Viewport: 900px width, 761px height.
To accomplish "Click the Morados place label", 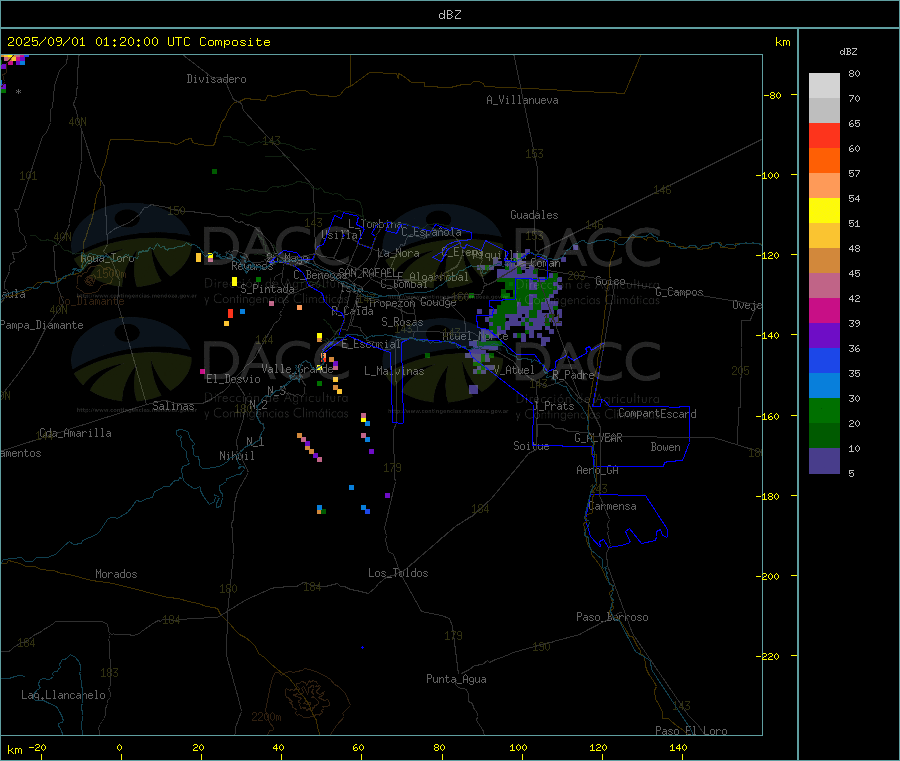I will (116, 574).
